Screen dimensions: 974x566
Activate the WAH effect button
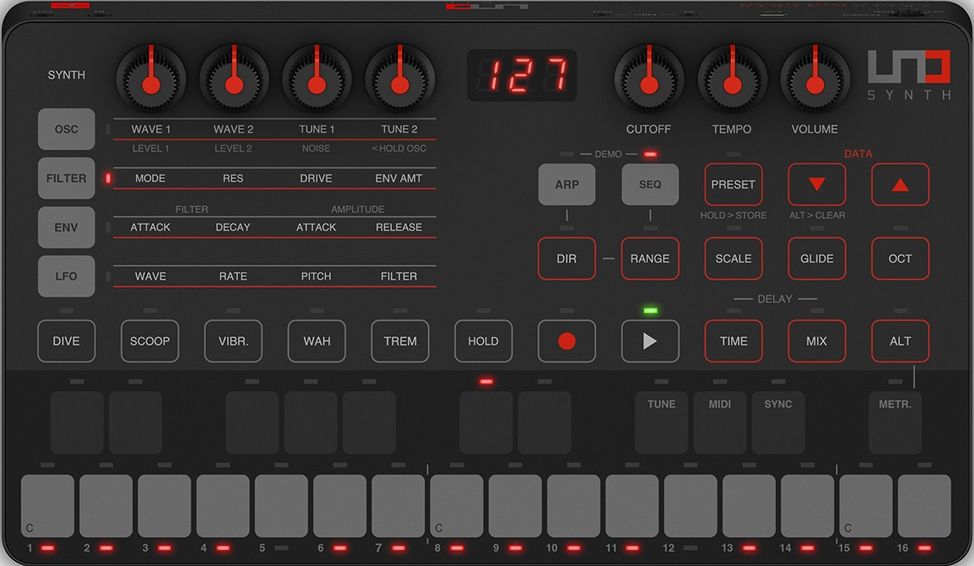point(316,341)
